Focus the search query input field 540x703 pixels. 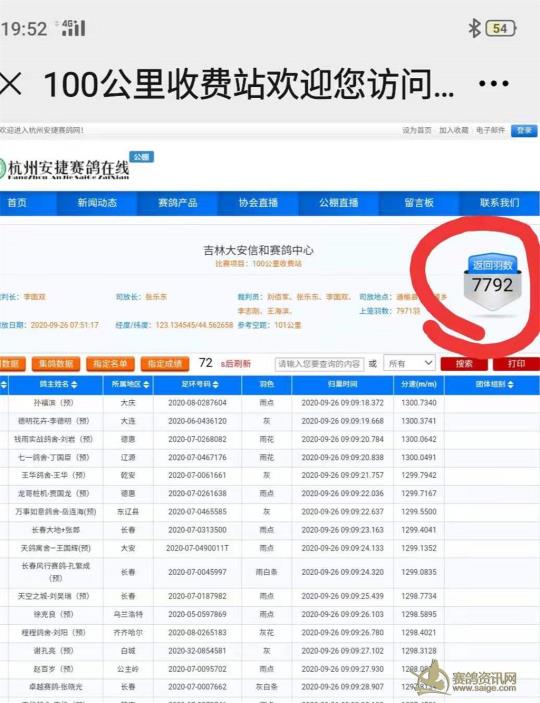click(319, 364)
